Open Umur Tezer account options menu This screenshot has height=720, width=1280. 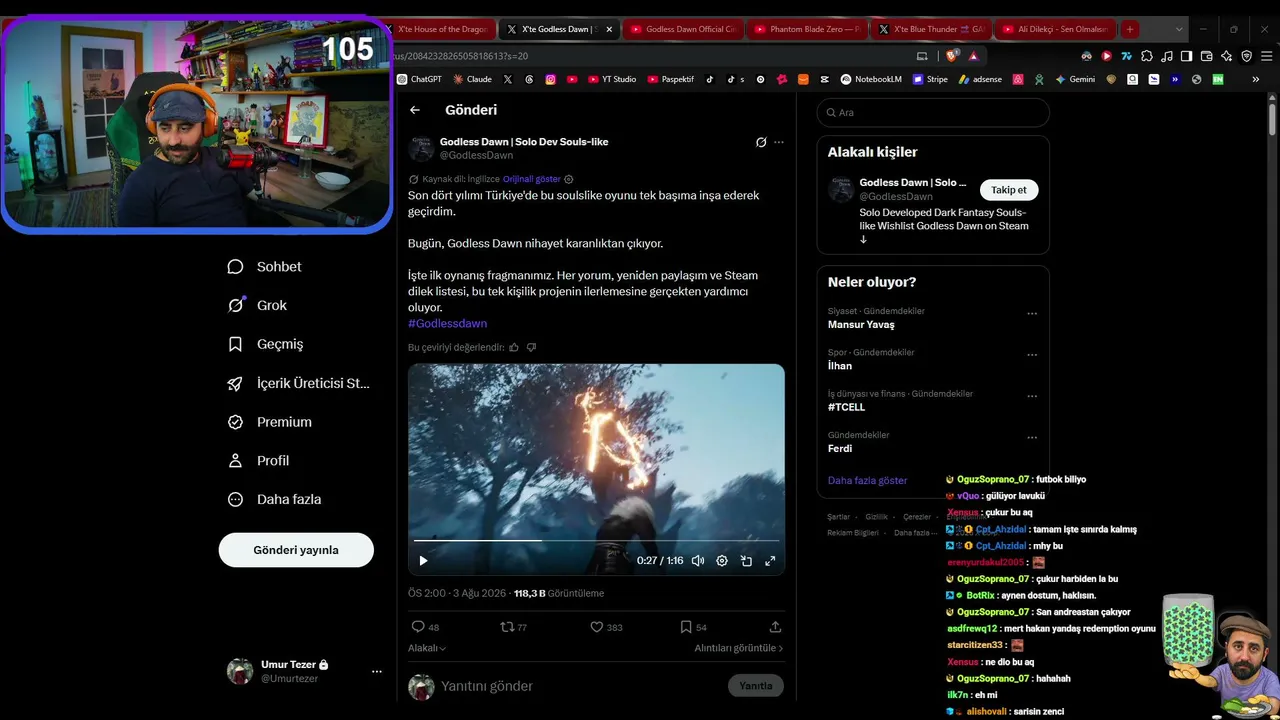[377, 671]
